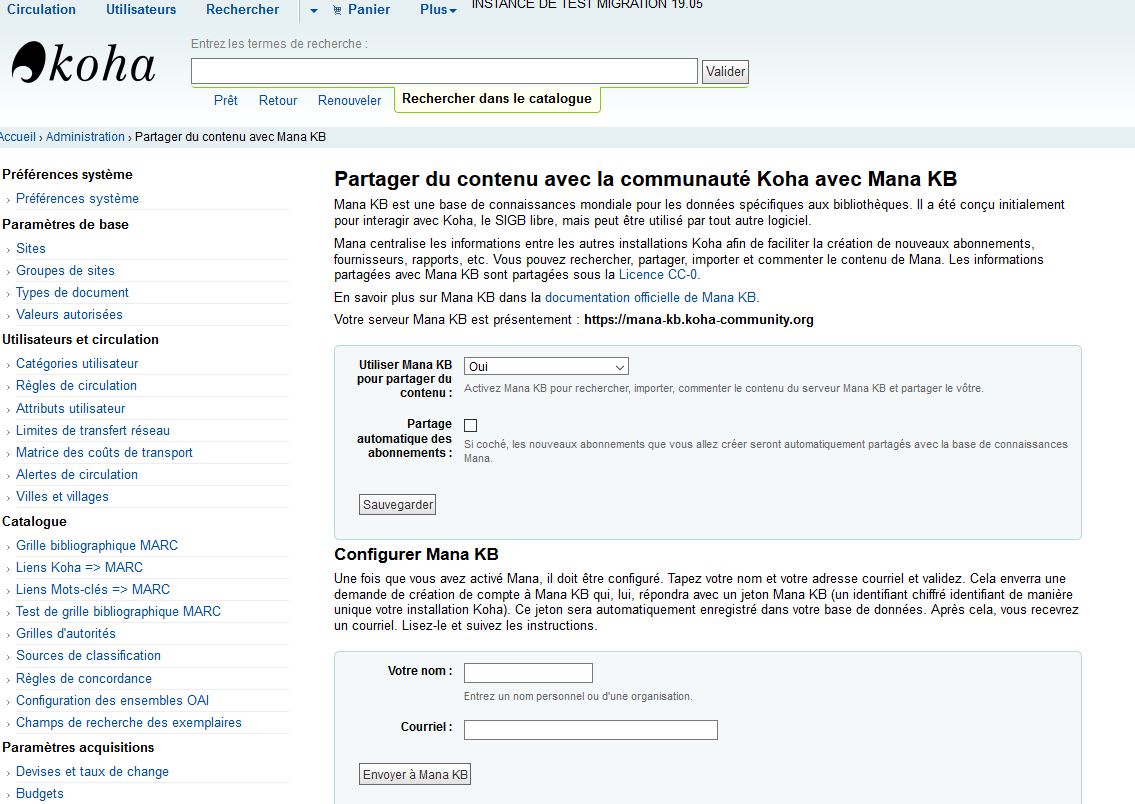Viewport: 1135px width, 804px height.
Task: Open Matrice des coûts de transport link
Action: (x=104, y=452)
